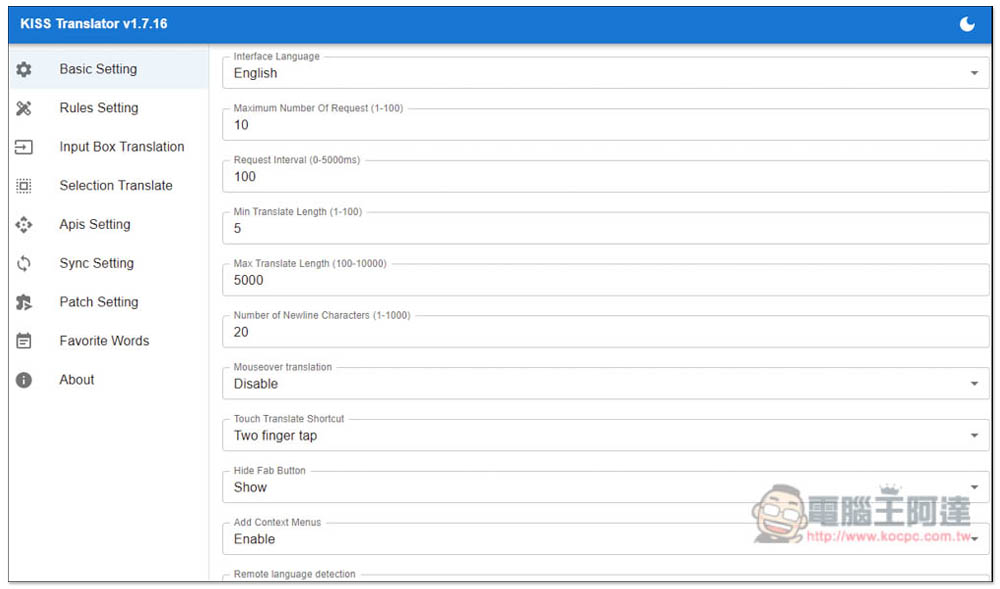Click the Apis Setting icon
This screenshot has height=589, width=1000.
coord(24,224)
